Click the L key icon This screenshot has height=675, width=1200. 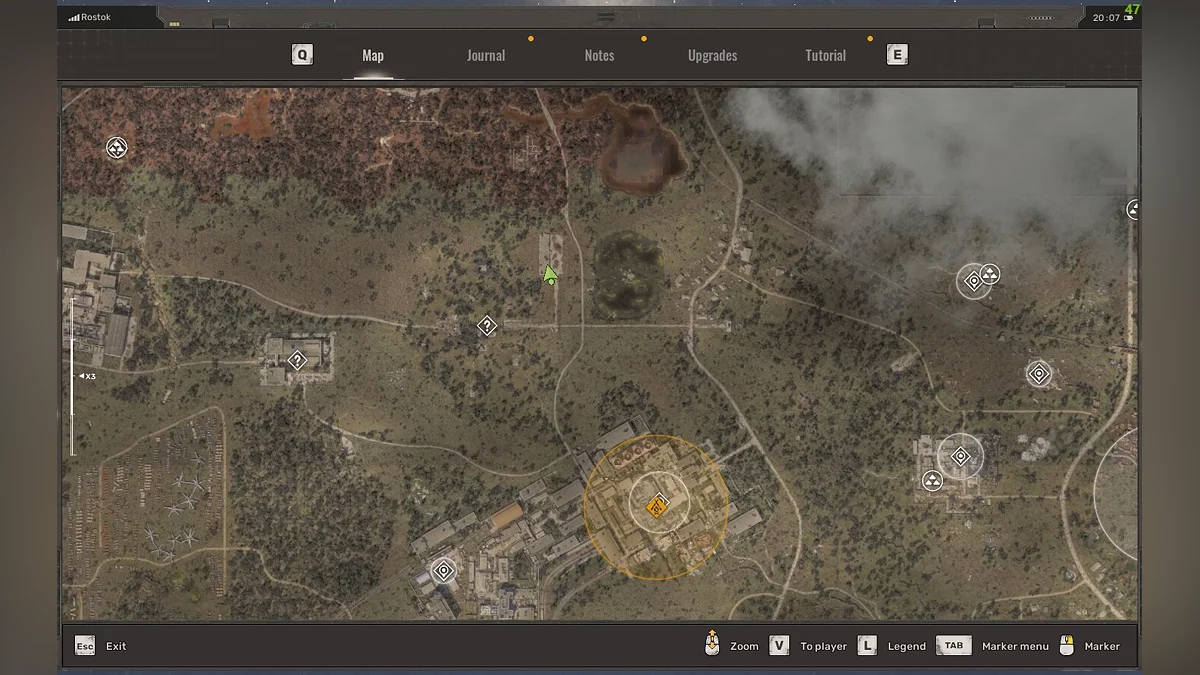tap(867, 646)
